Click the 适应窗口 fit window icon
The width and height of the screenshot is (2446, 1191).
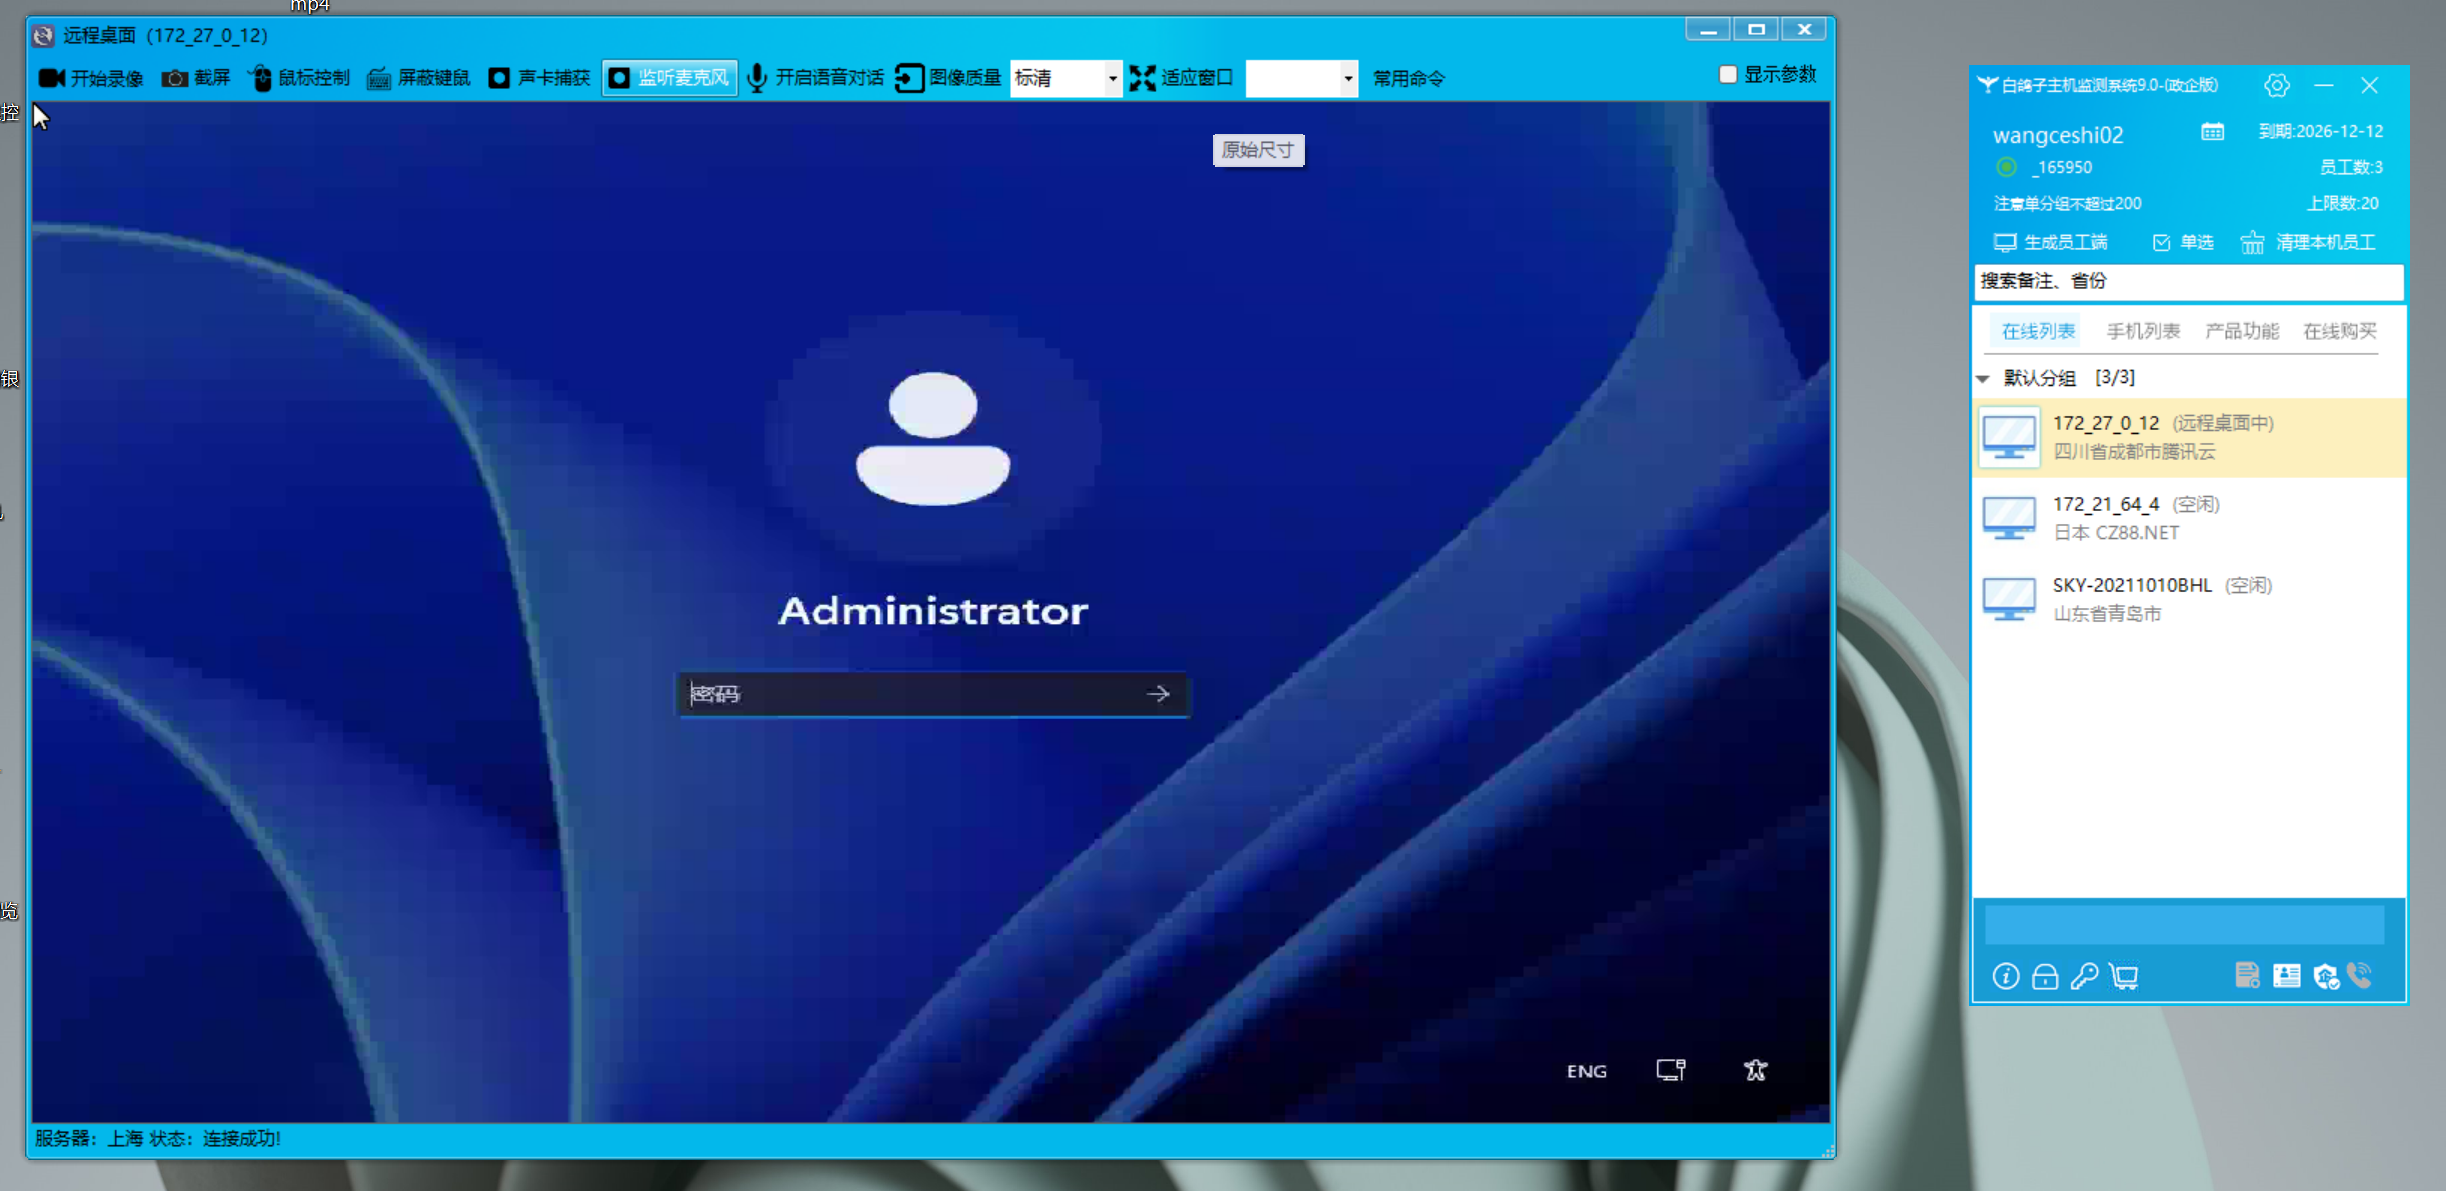coord(1143,78)
